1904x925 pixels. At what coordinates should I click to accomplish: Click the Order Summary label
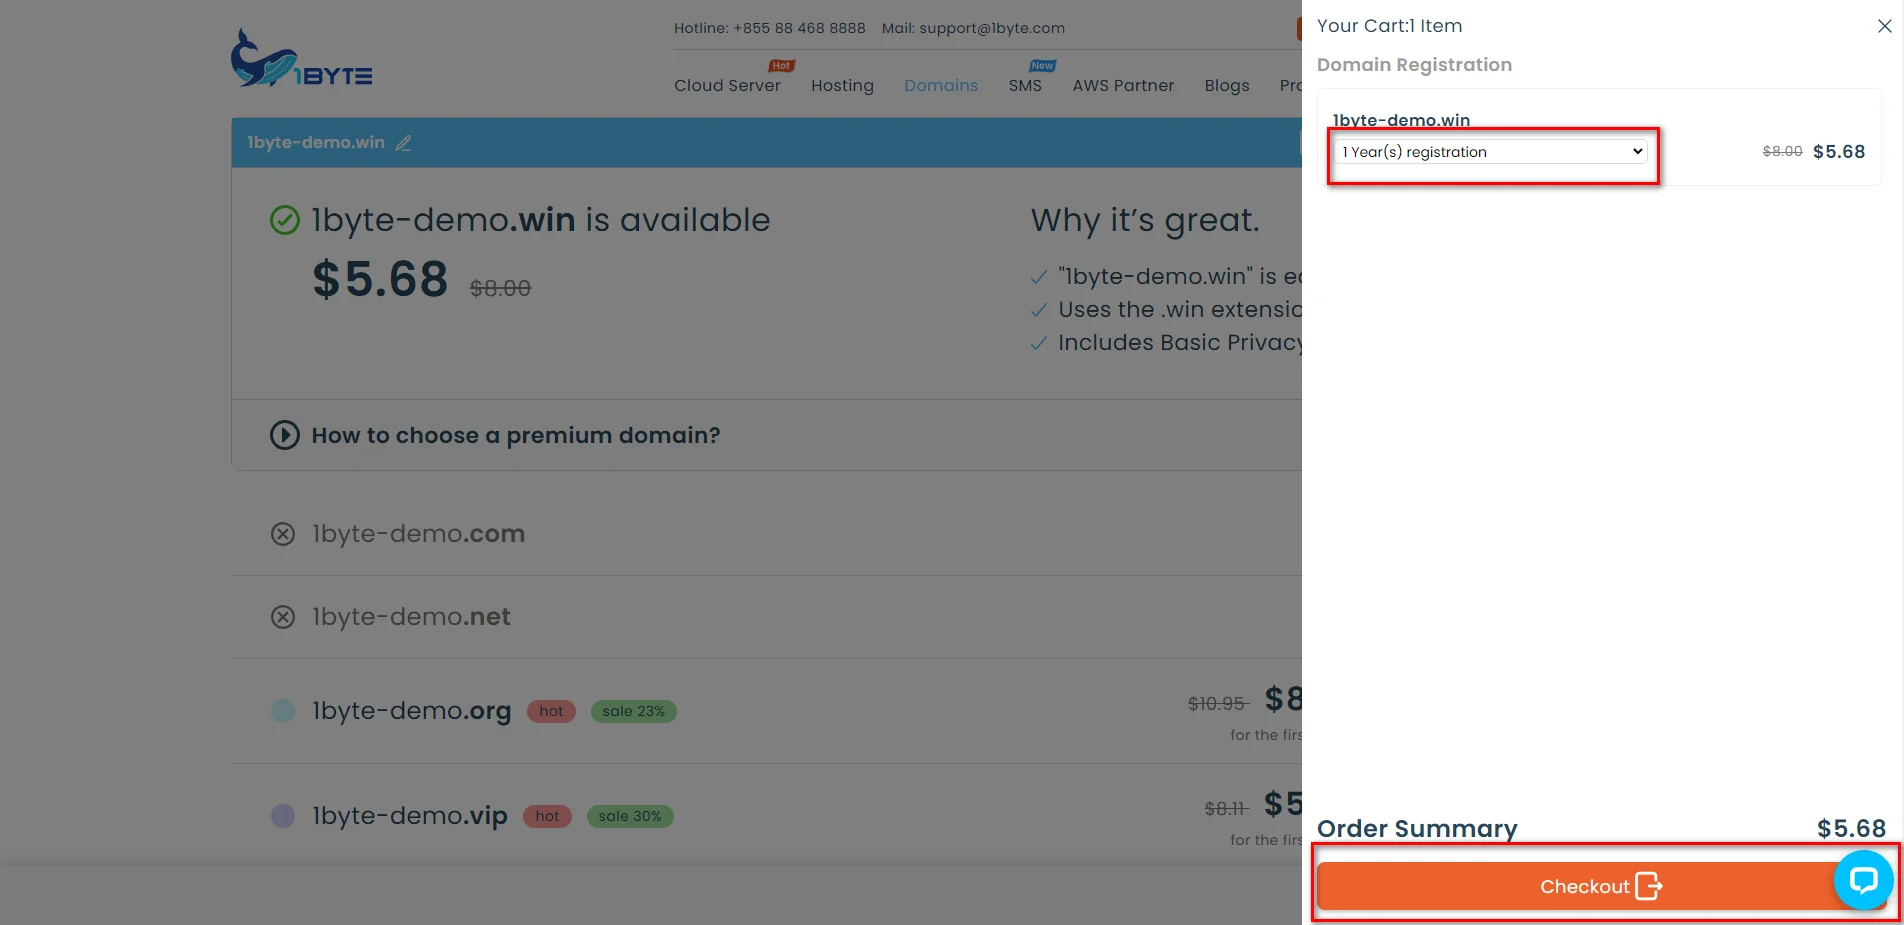click(1417, 829)
